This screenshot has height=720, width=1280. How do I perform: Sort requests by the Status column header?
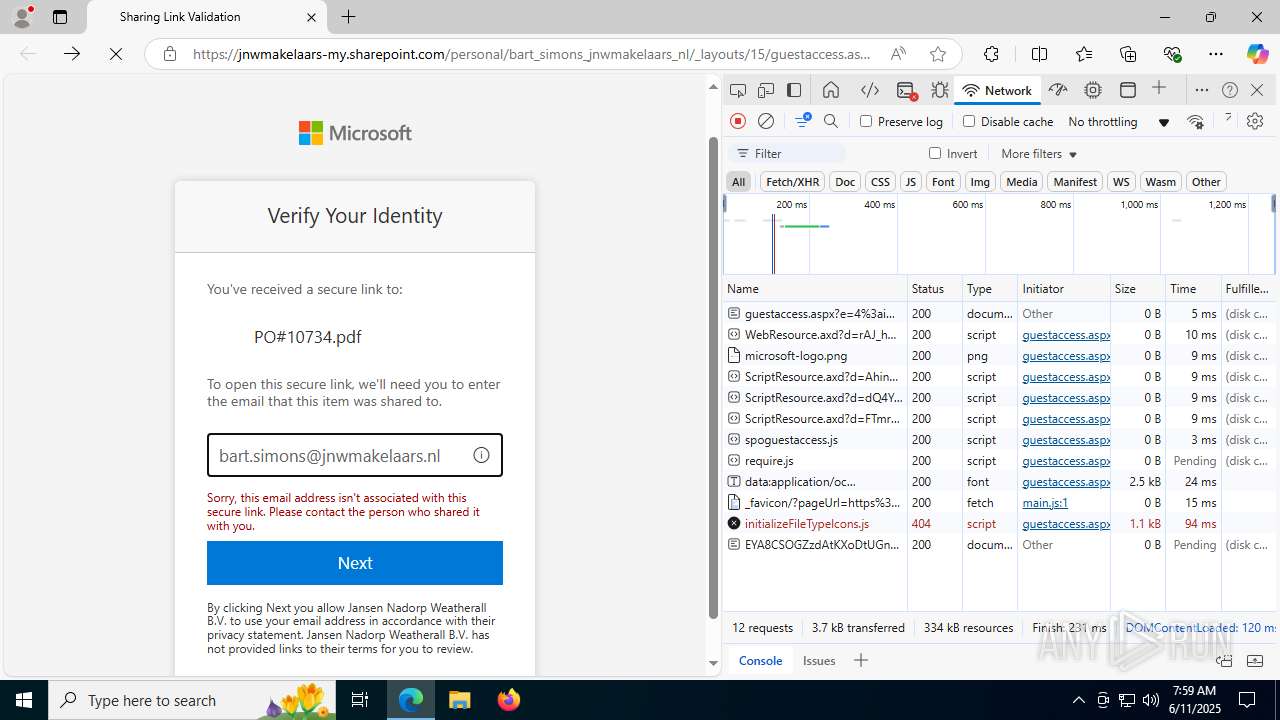(935, 288)
